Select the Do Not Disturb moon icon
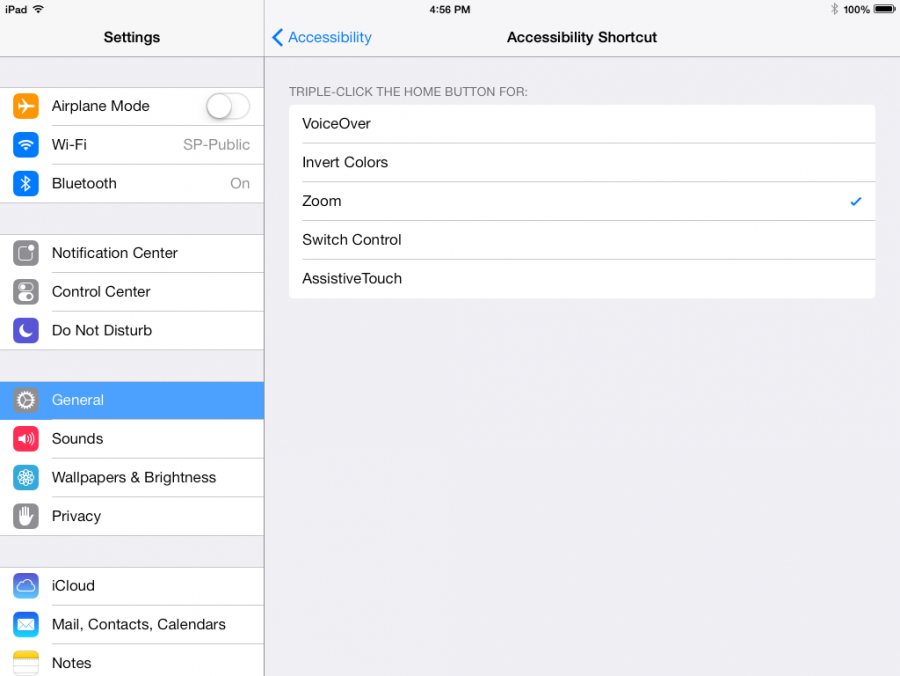The width and height of the screenshot is (900, 676). 25,330
